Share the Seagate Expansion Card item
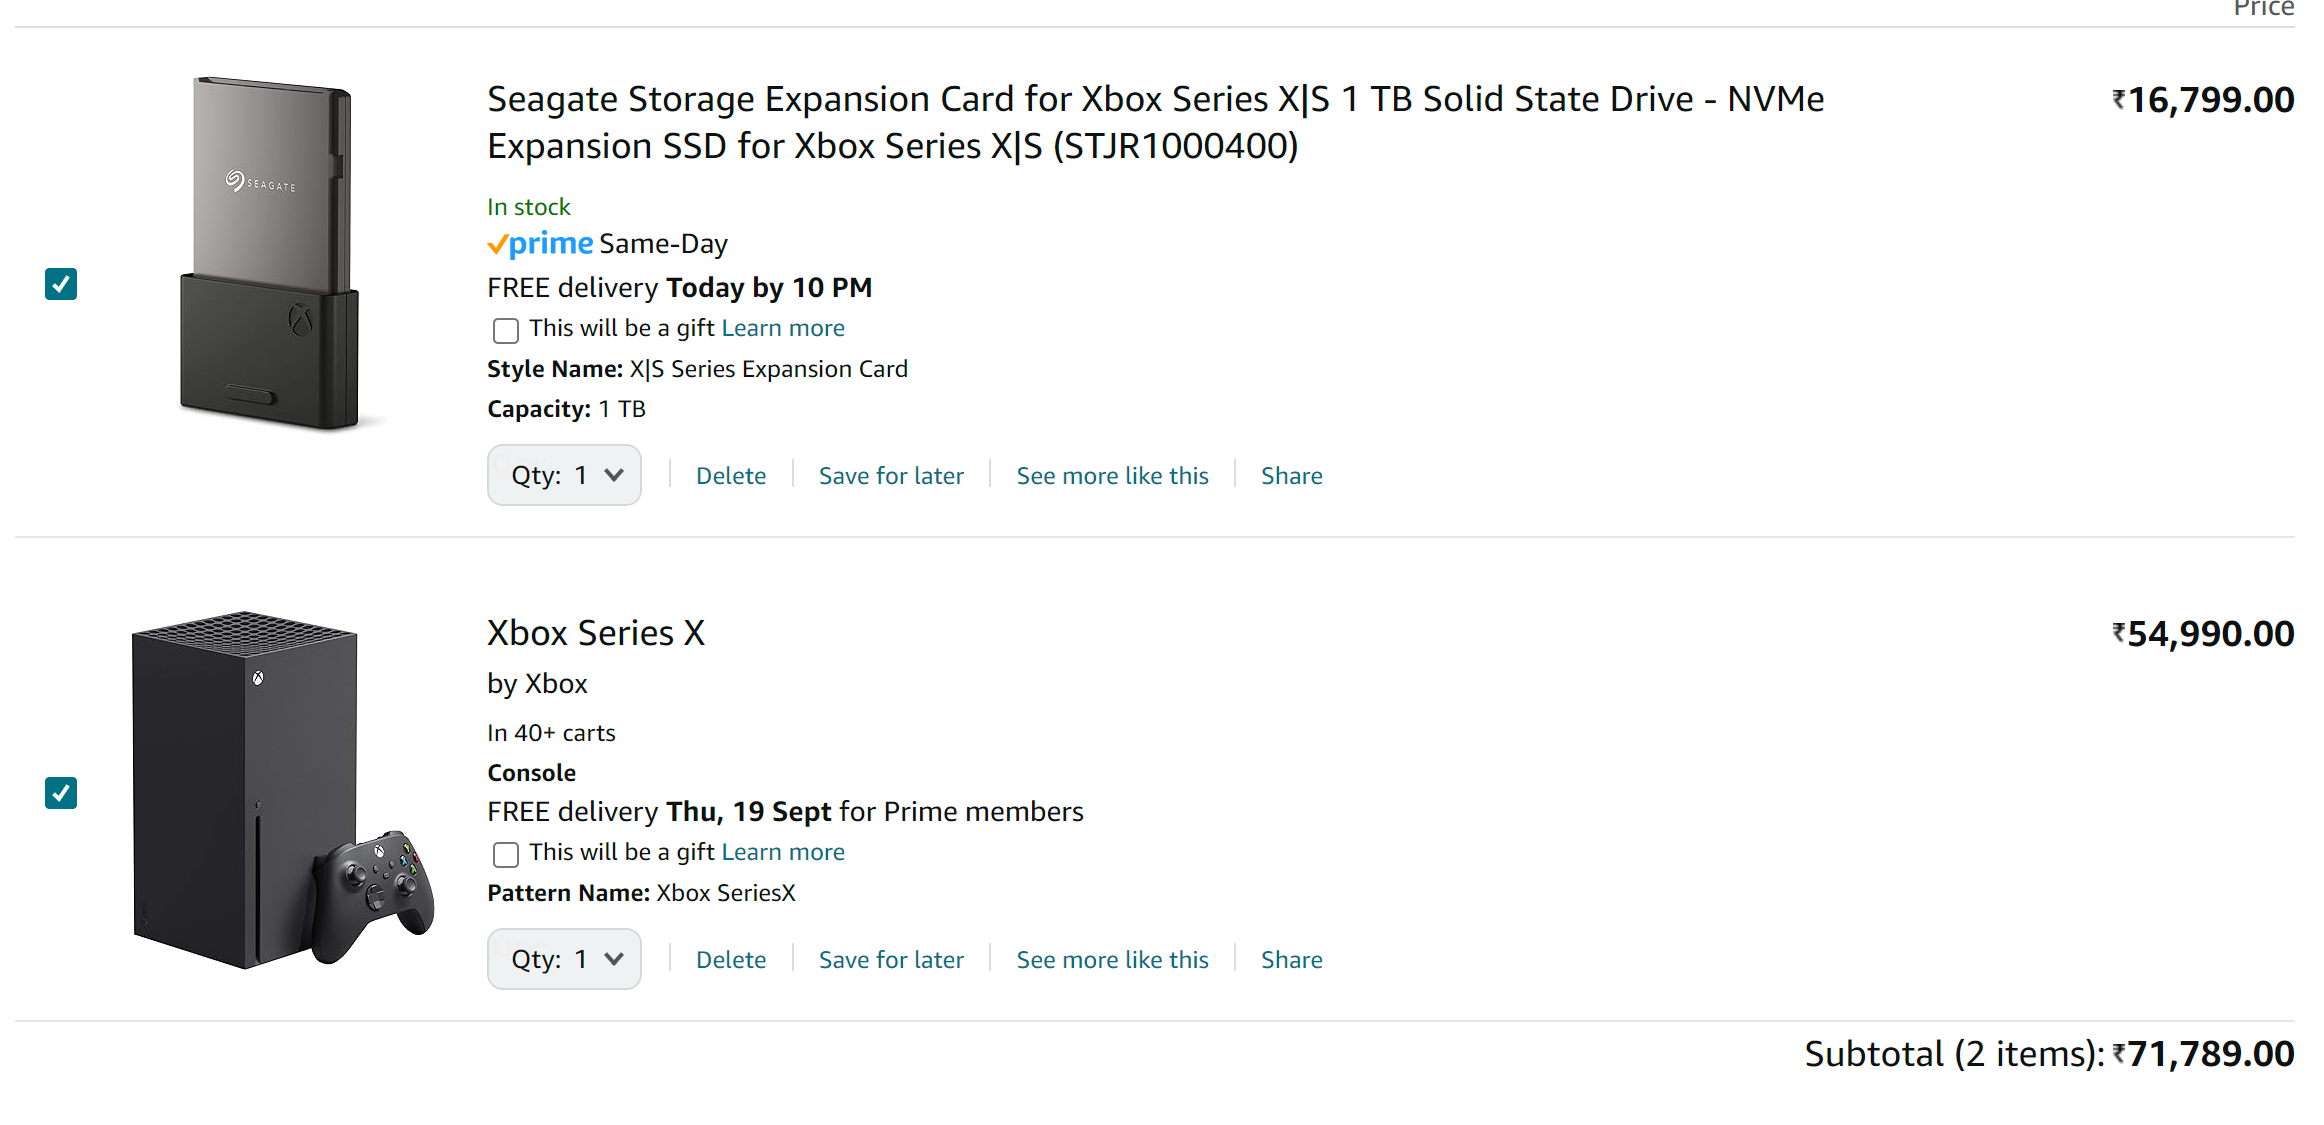 point(1291,476)
